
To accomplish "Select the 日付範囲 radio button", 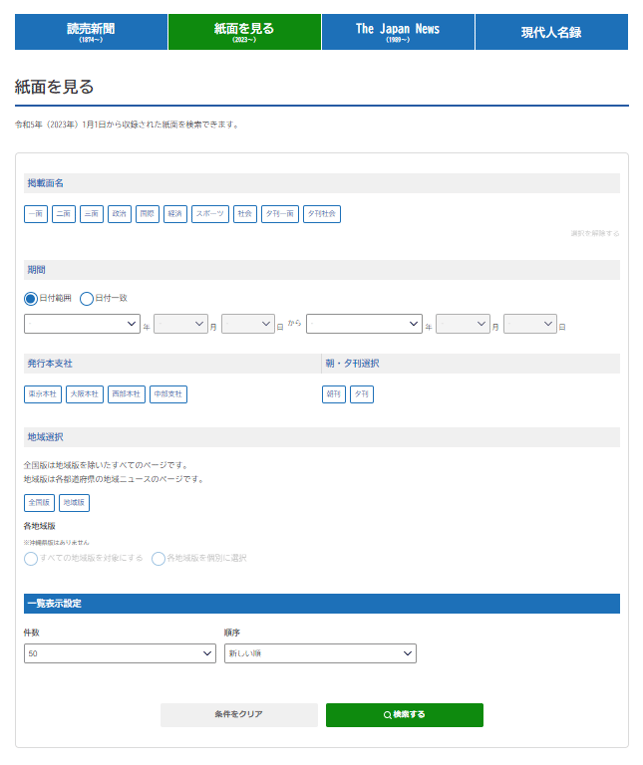I will click(x=31, y=298).
